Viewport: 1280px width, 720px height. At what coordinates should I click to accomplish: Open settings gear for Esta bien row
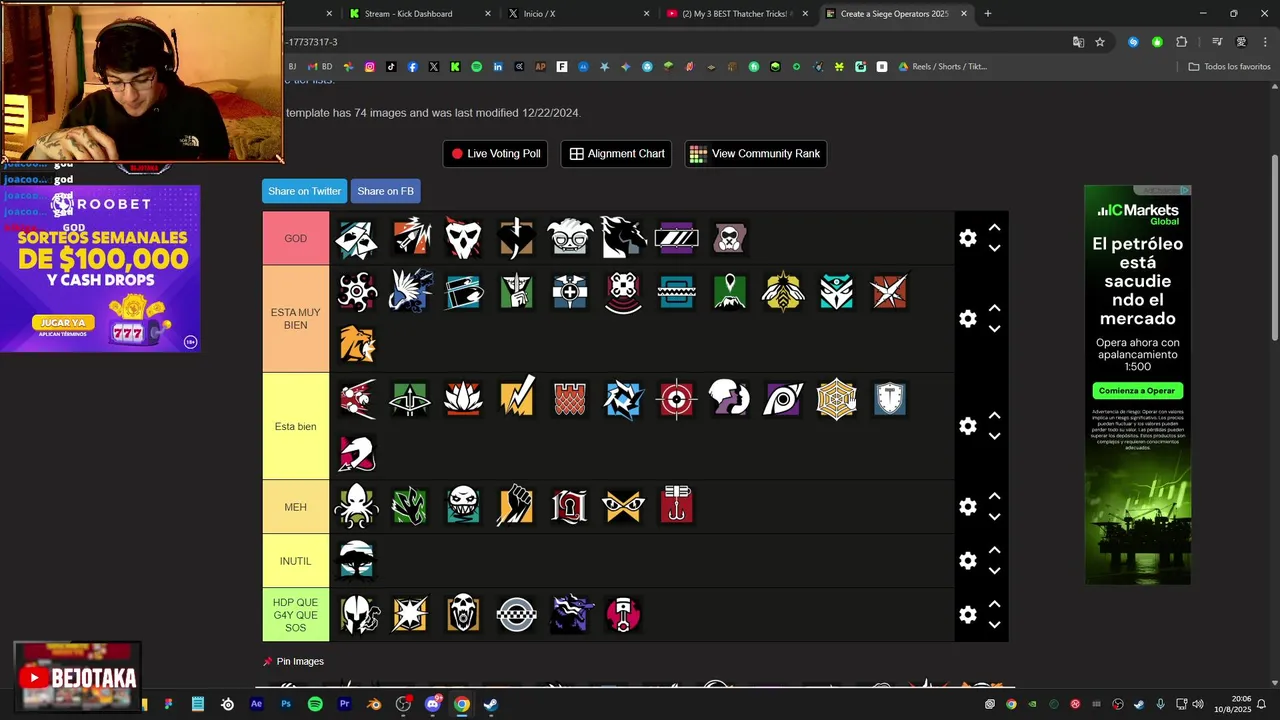coord(967,426)
